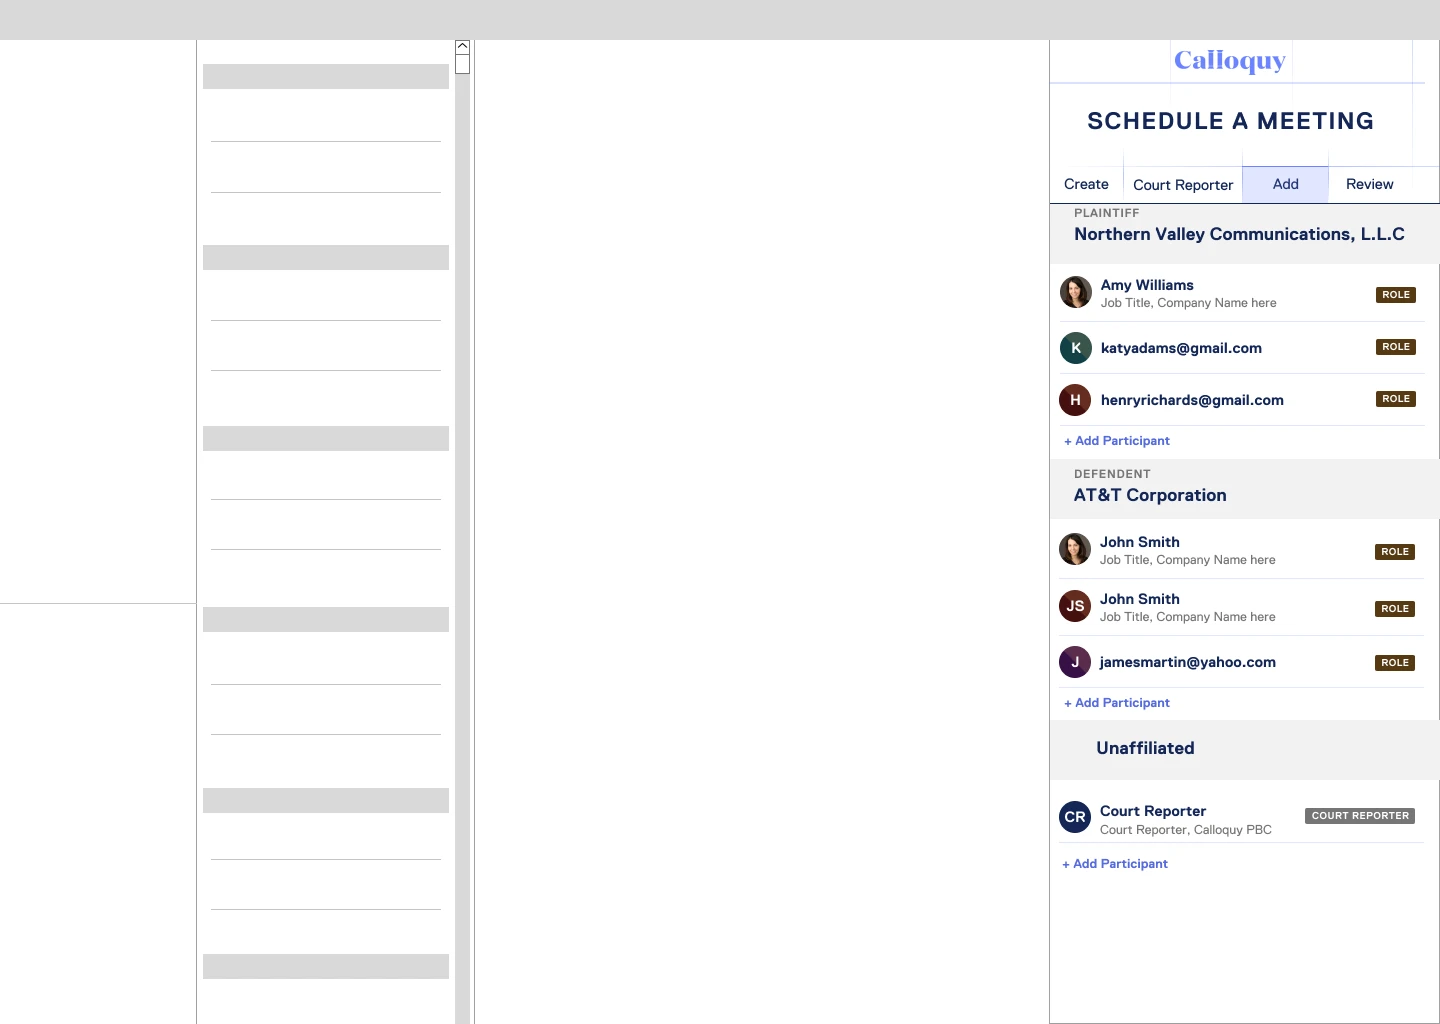The image size is (1440, 1024).
Task: Click the Amy Williams name
Action: point(1147,285)
